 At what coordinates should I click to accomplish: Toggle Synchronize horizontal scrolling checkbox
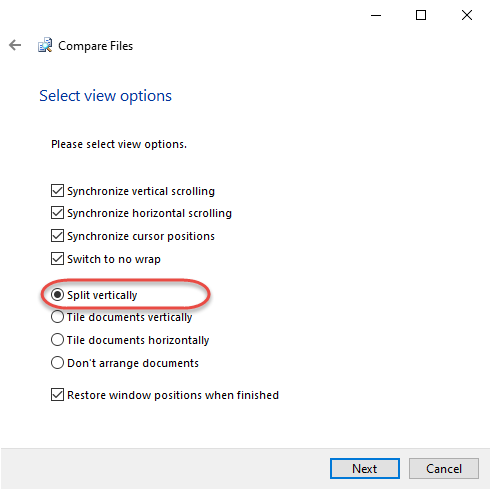57,213
